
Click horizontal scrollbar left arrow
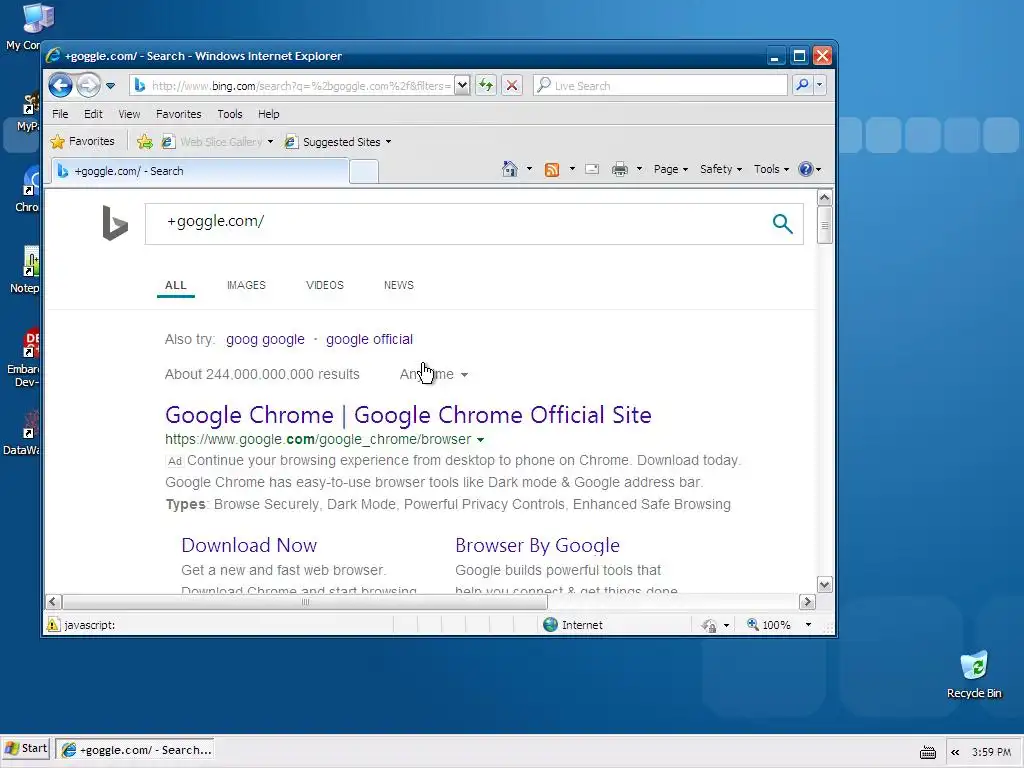54,601
